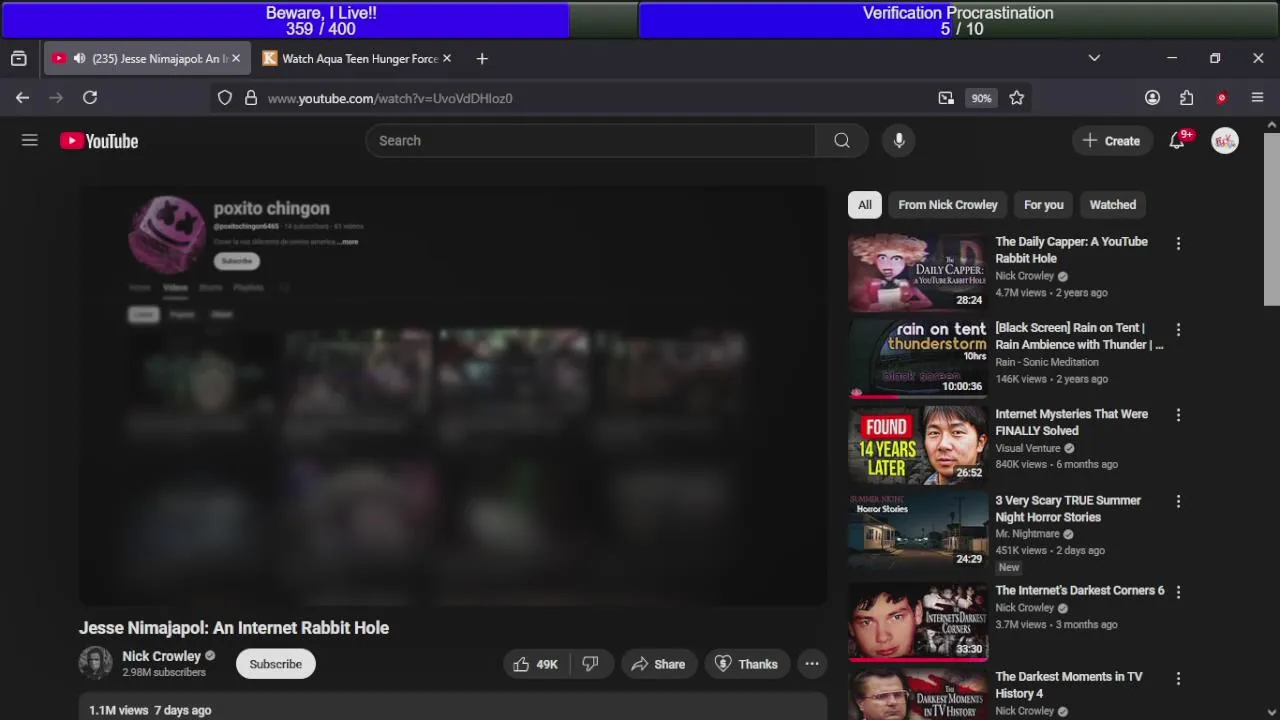Open Found 14 Years Later thumbnail
The image size is (1280, 720).
pyautogui.click(x=918, y=444)
